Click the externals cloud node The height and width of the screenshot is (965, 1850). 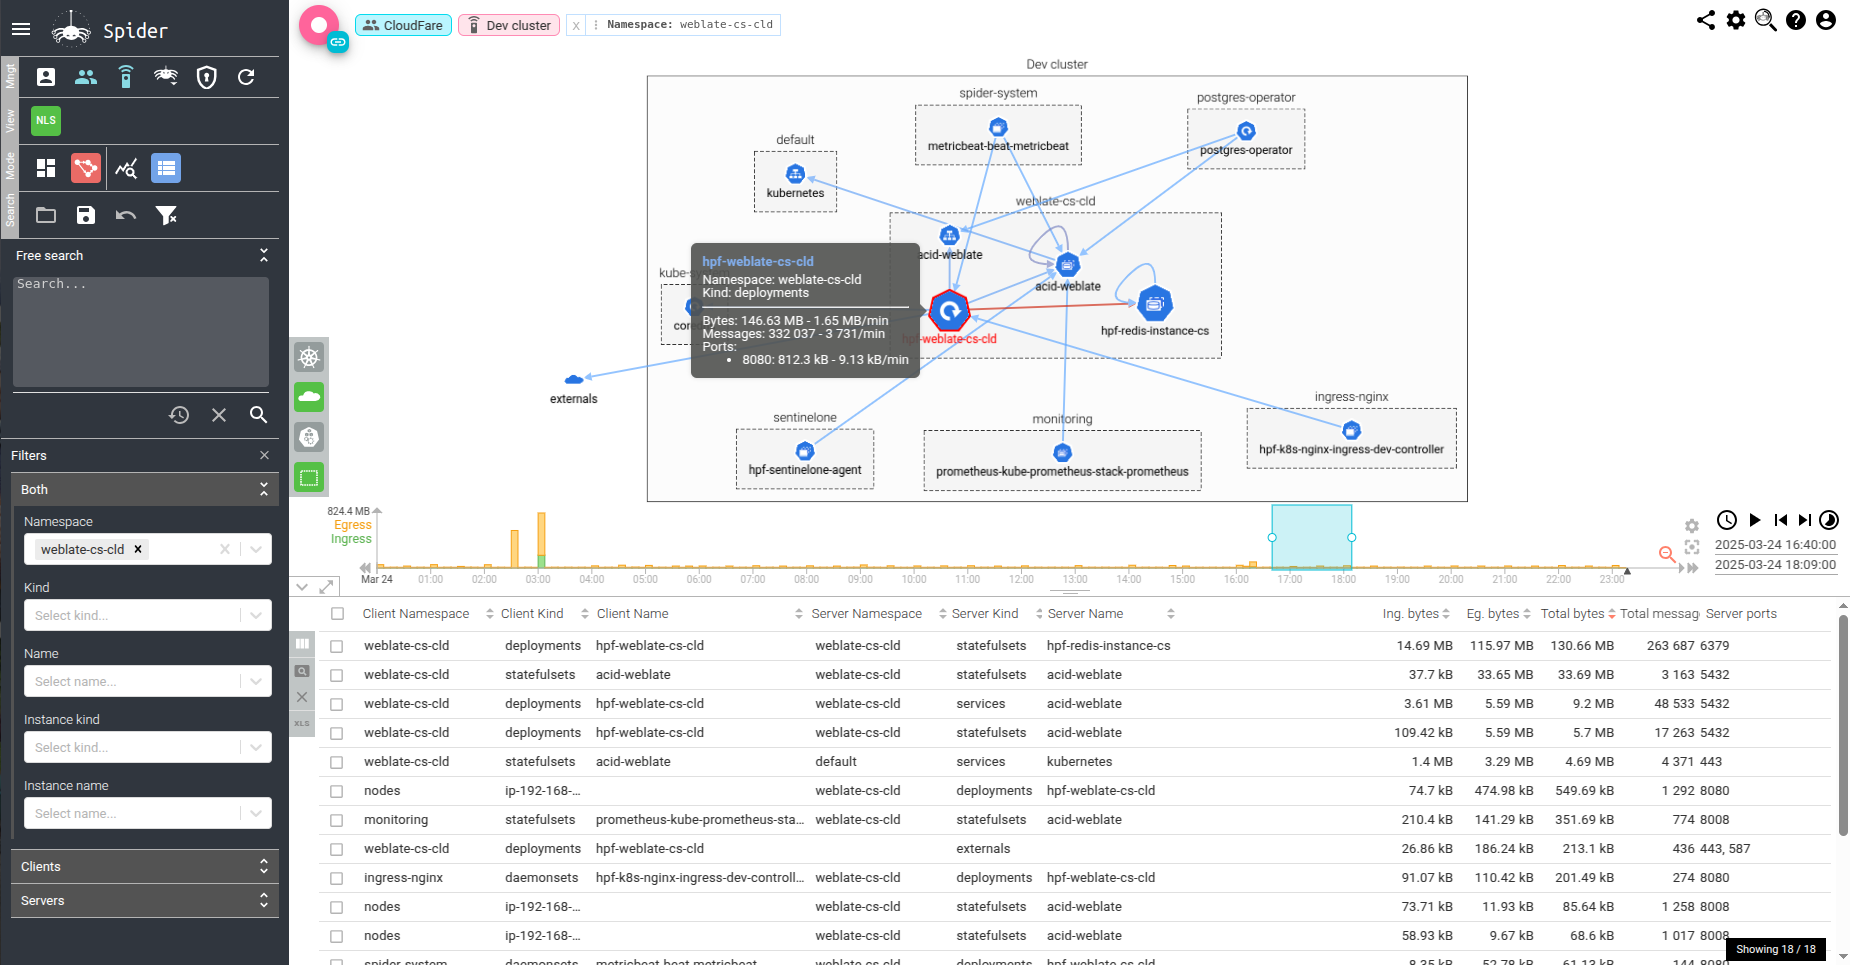[x=574, y=379]
